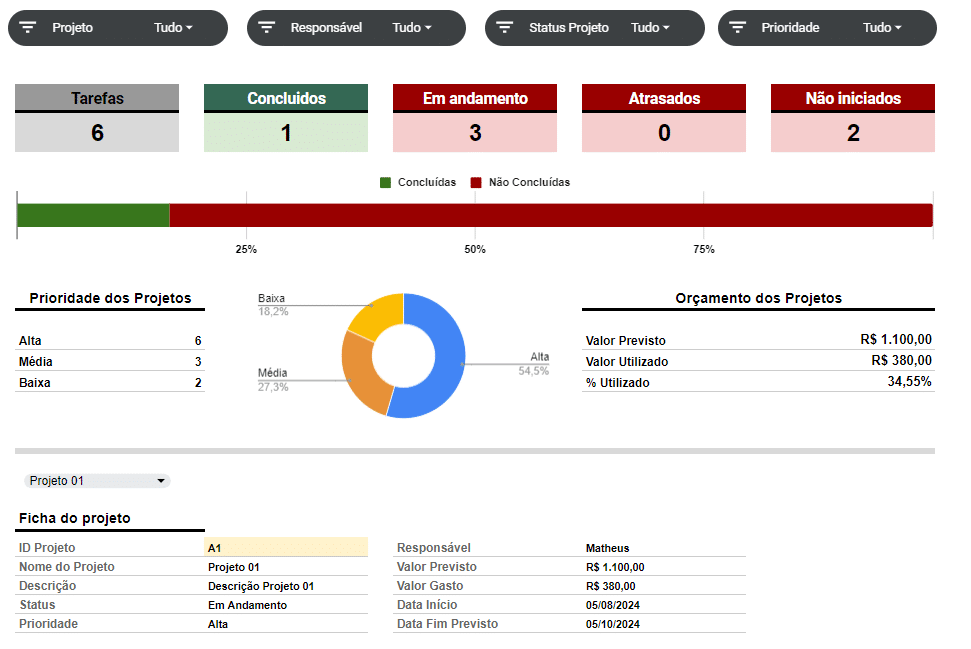Click the Ficha do projeto heading
The height and width of the screenshot is (649, 971).
[x=74, y=518]
